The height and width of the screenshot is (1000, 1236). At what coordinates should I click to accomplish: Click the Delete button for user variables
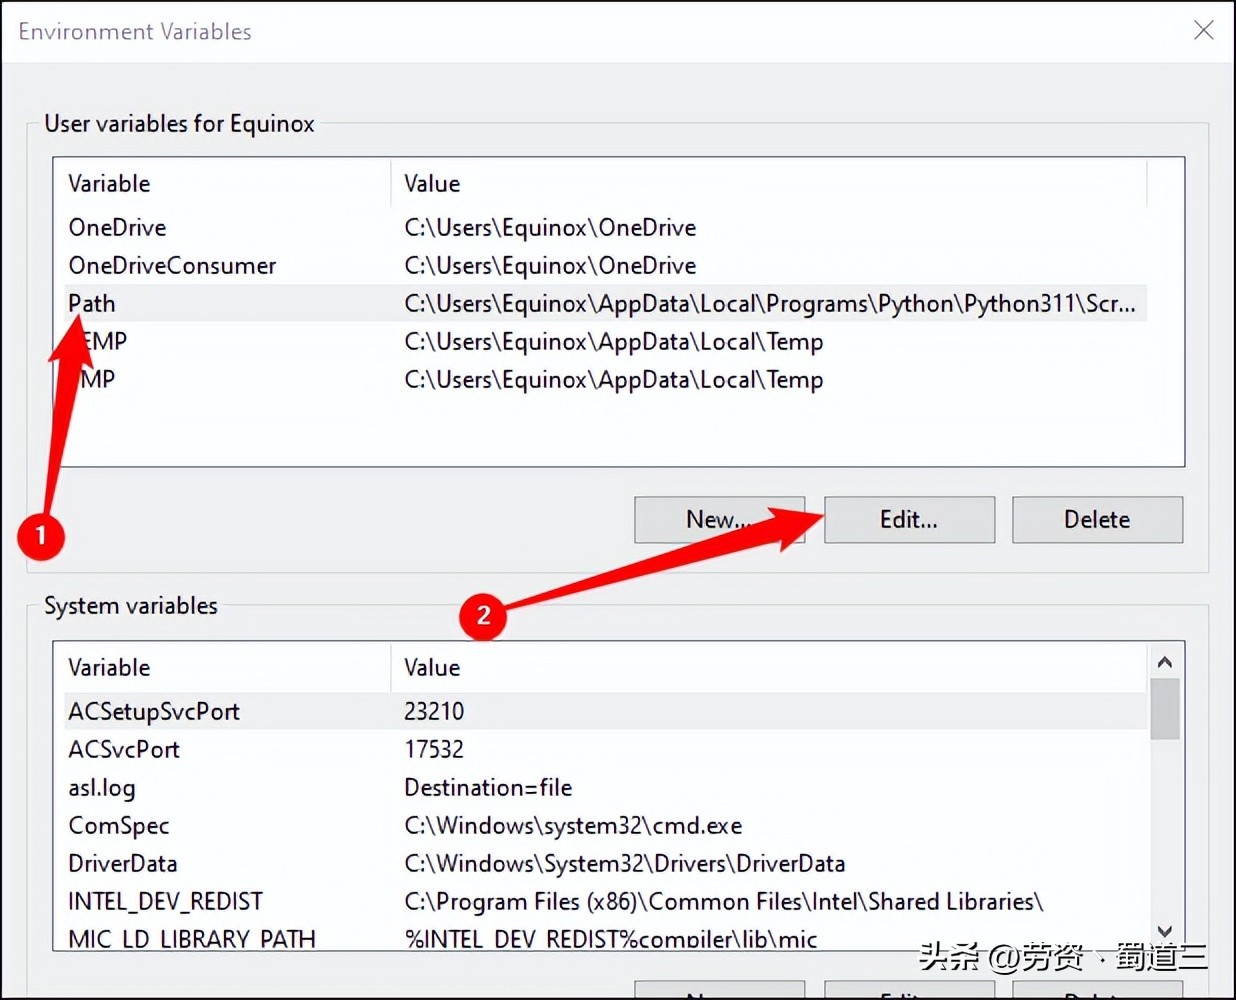click(x=1096, y=519)
